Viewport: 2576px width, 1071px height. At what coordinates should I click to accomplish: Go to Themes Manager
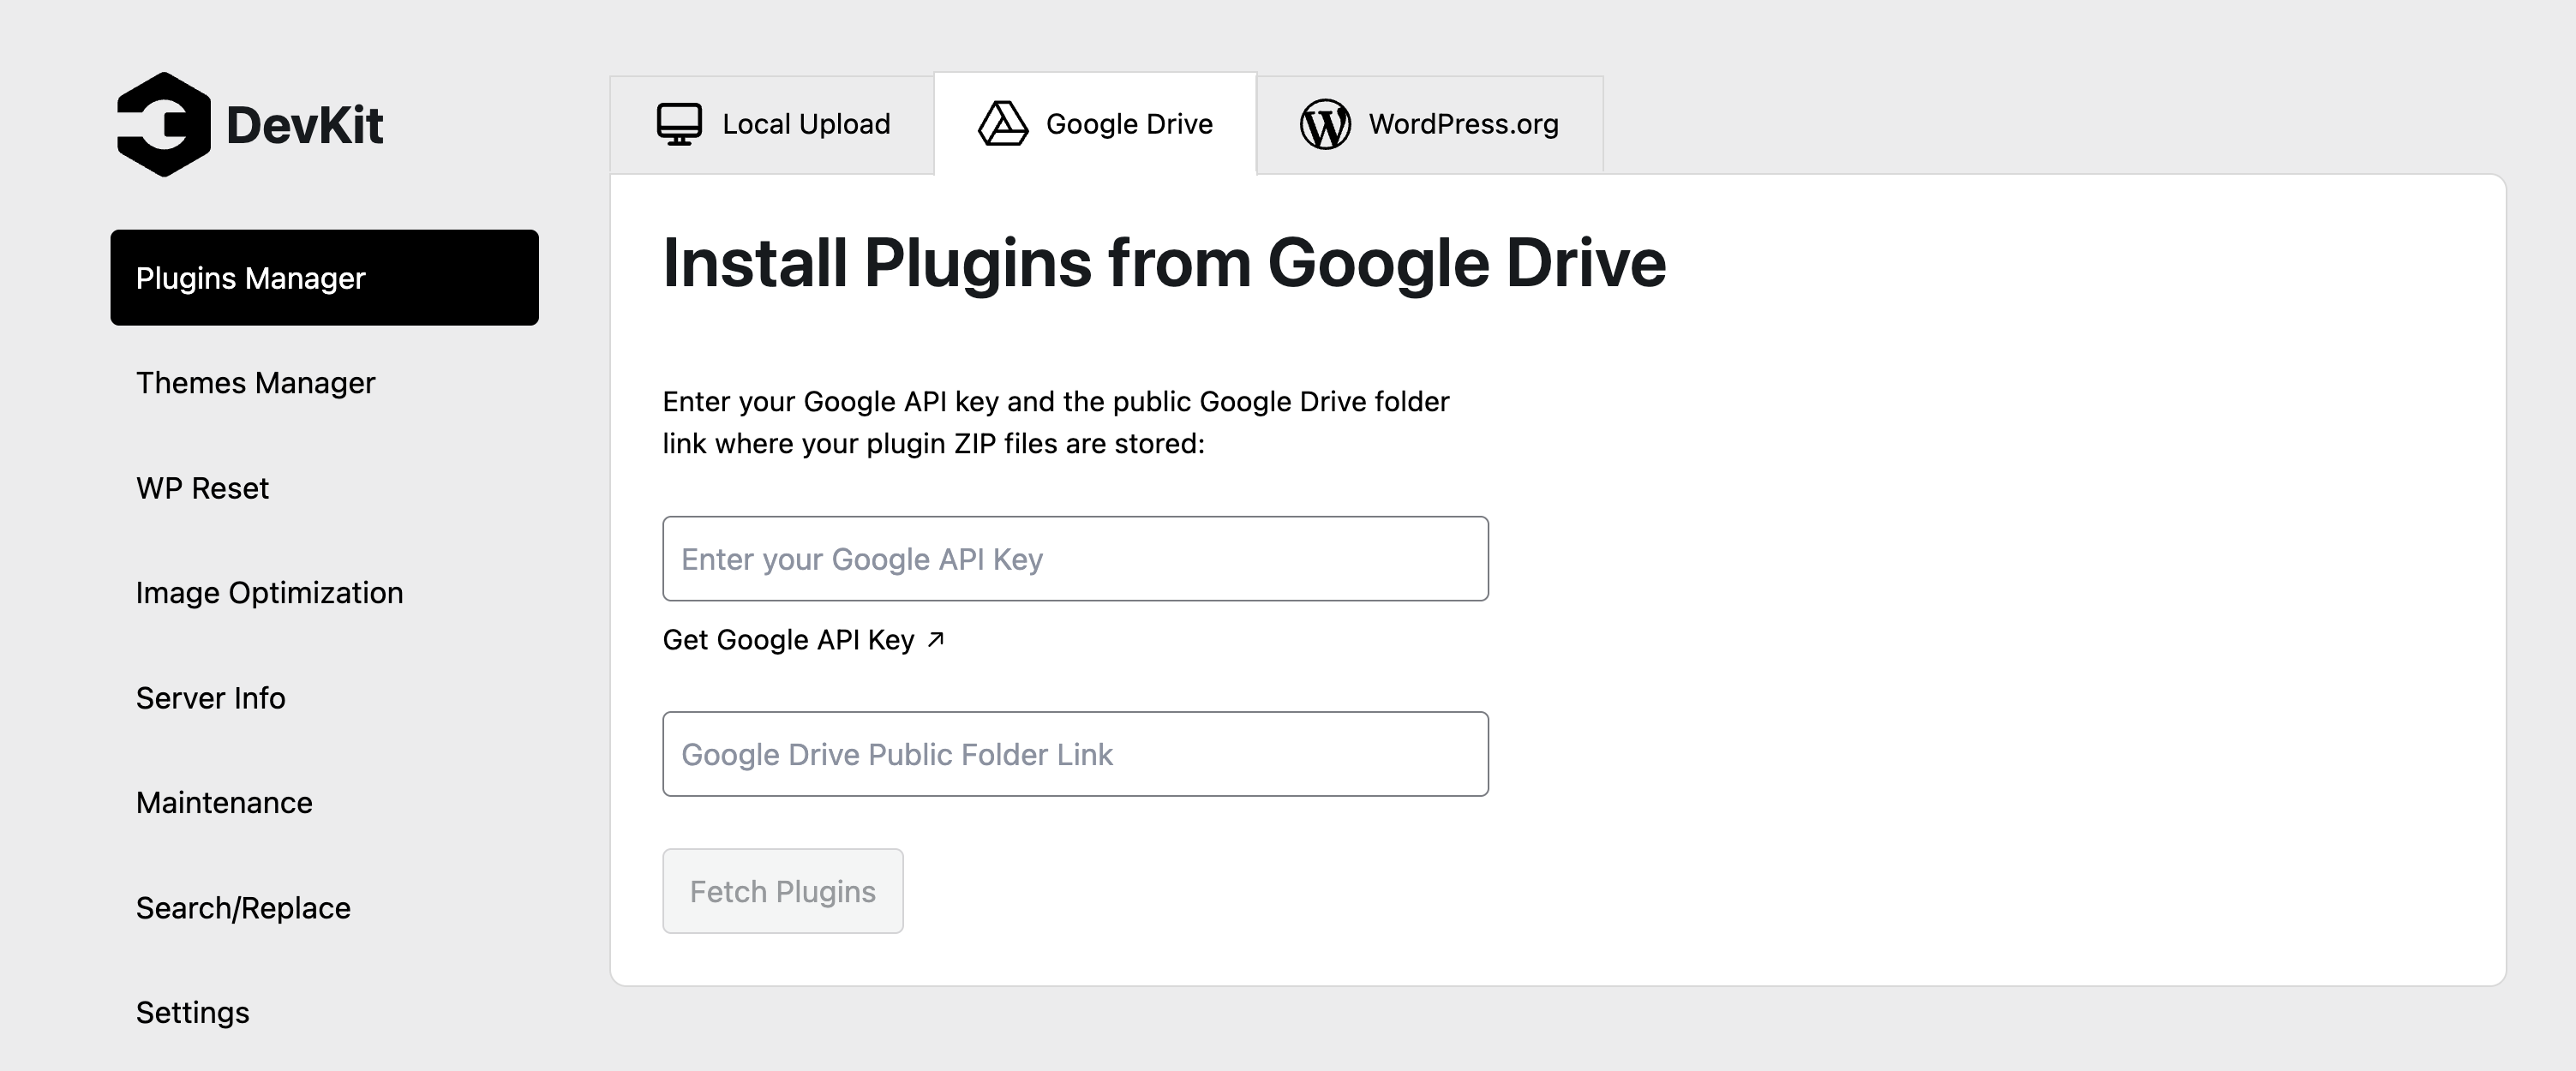click(255, 383)
